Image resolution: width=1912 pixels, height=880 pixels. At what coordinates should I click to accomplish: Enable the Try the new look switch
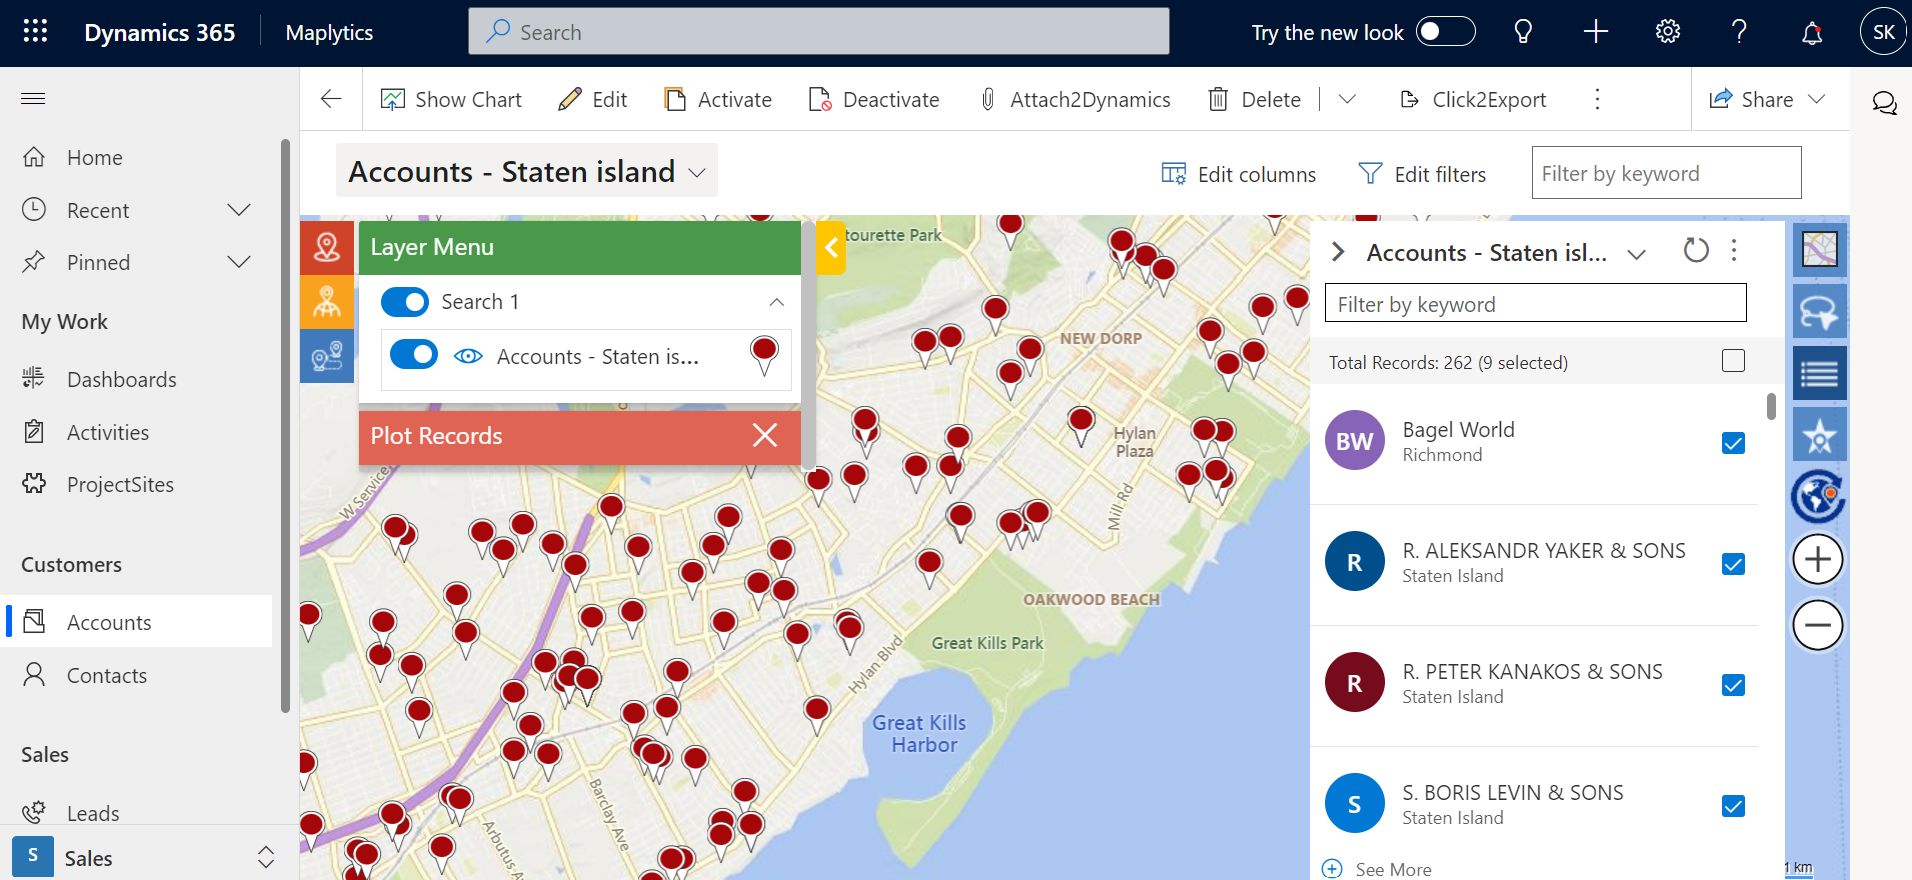(x=1445, y=32)
